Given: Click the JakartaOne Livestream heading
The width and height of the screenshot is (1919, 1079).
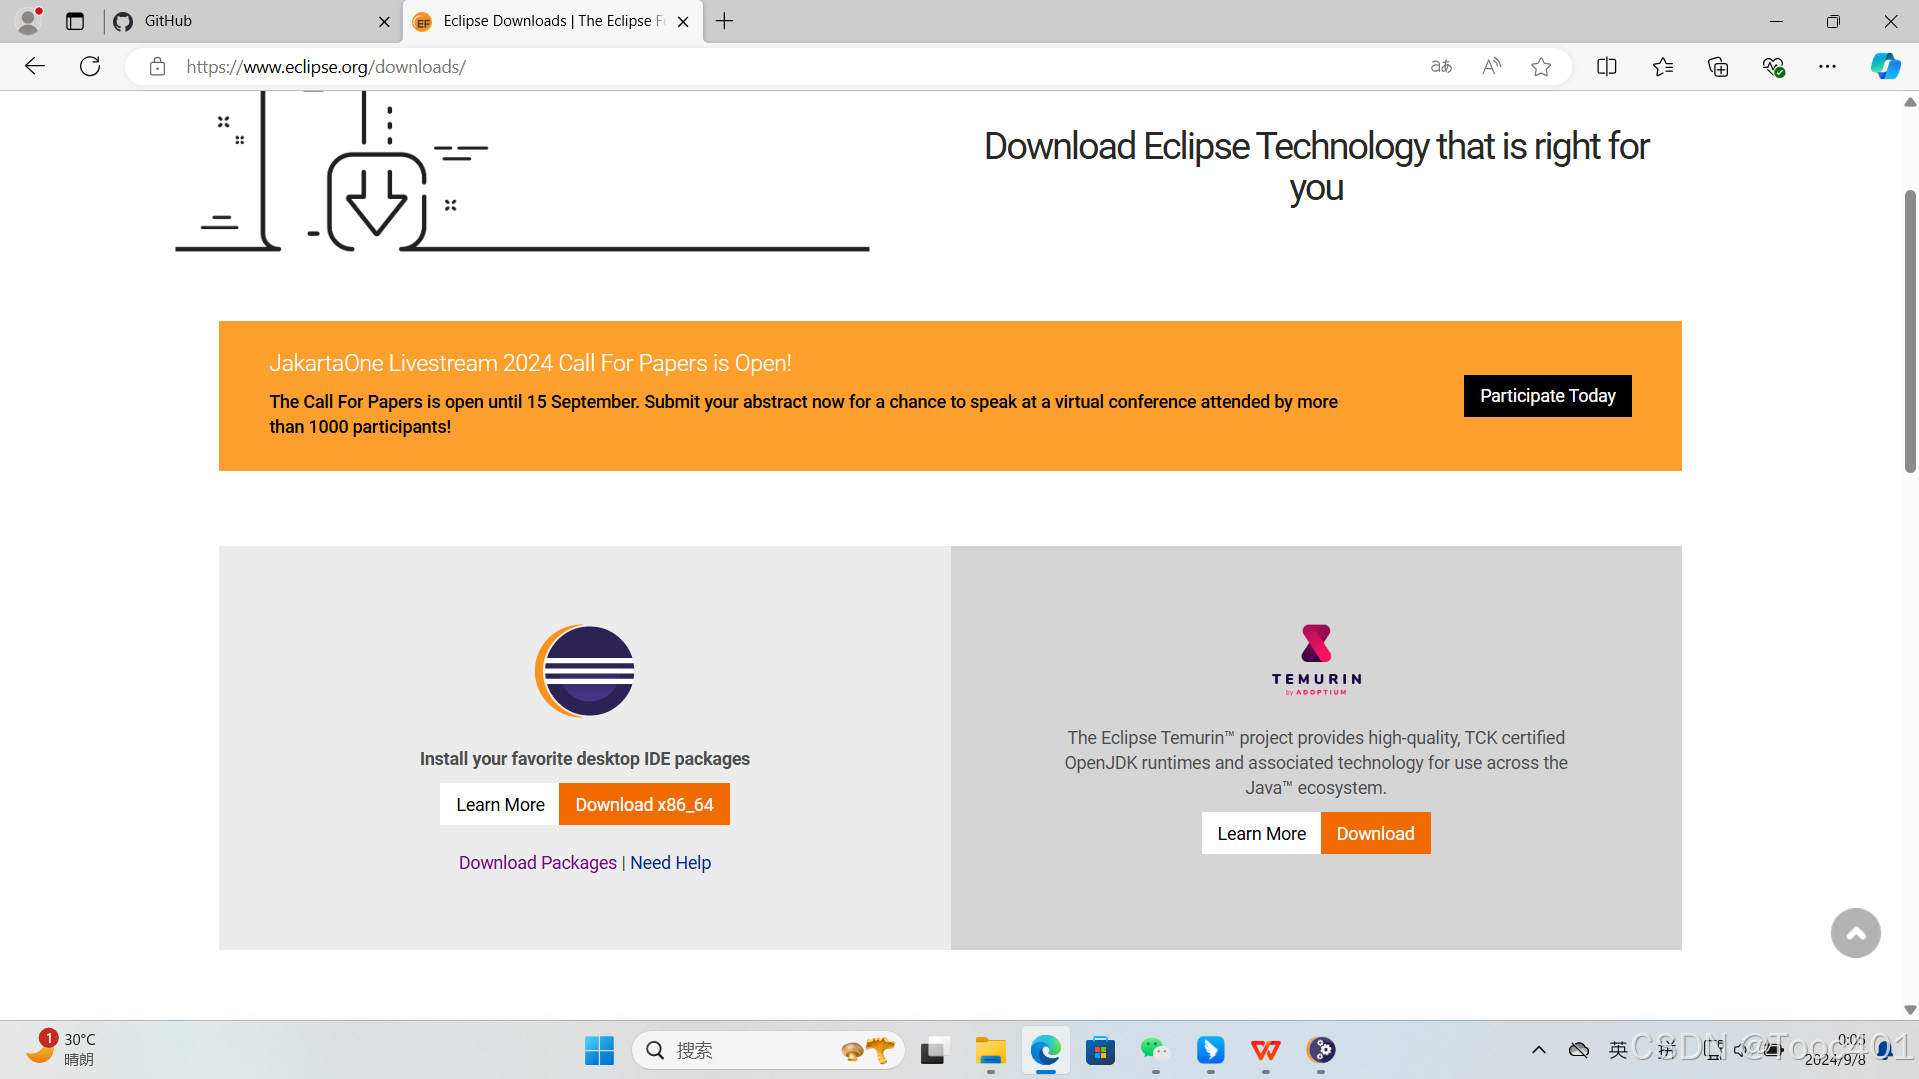Looking at the screenshot, I should pos(530,363).
